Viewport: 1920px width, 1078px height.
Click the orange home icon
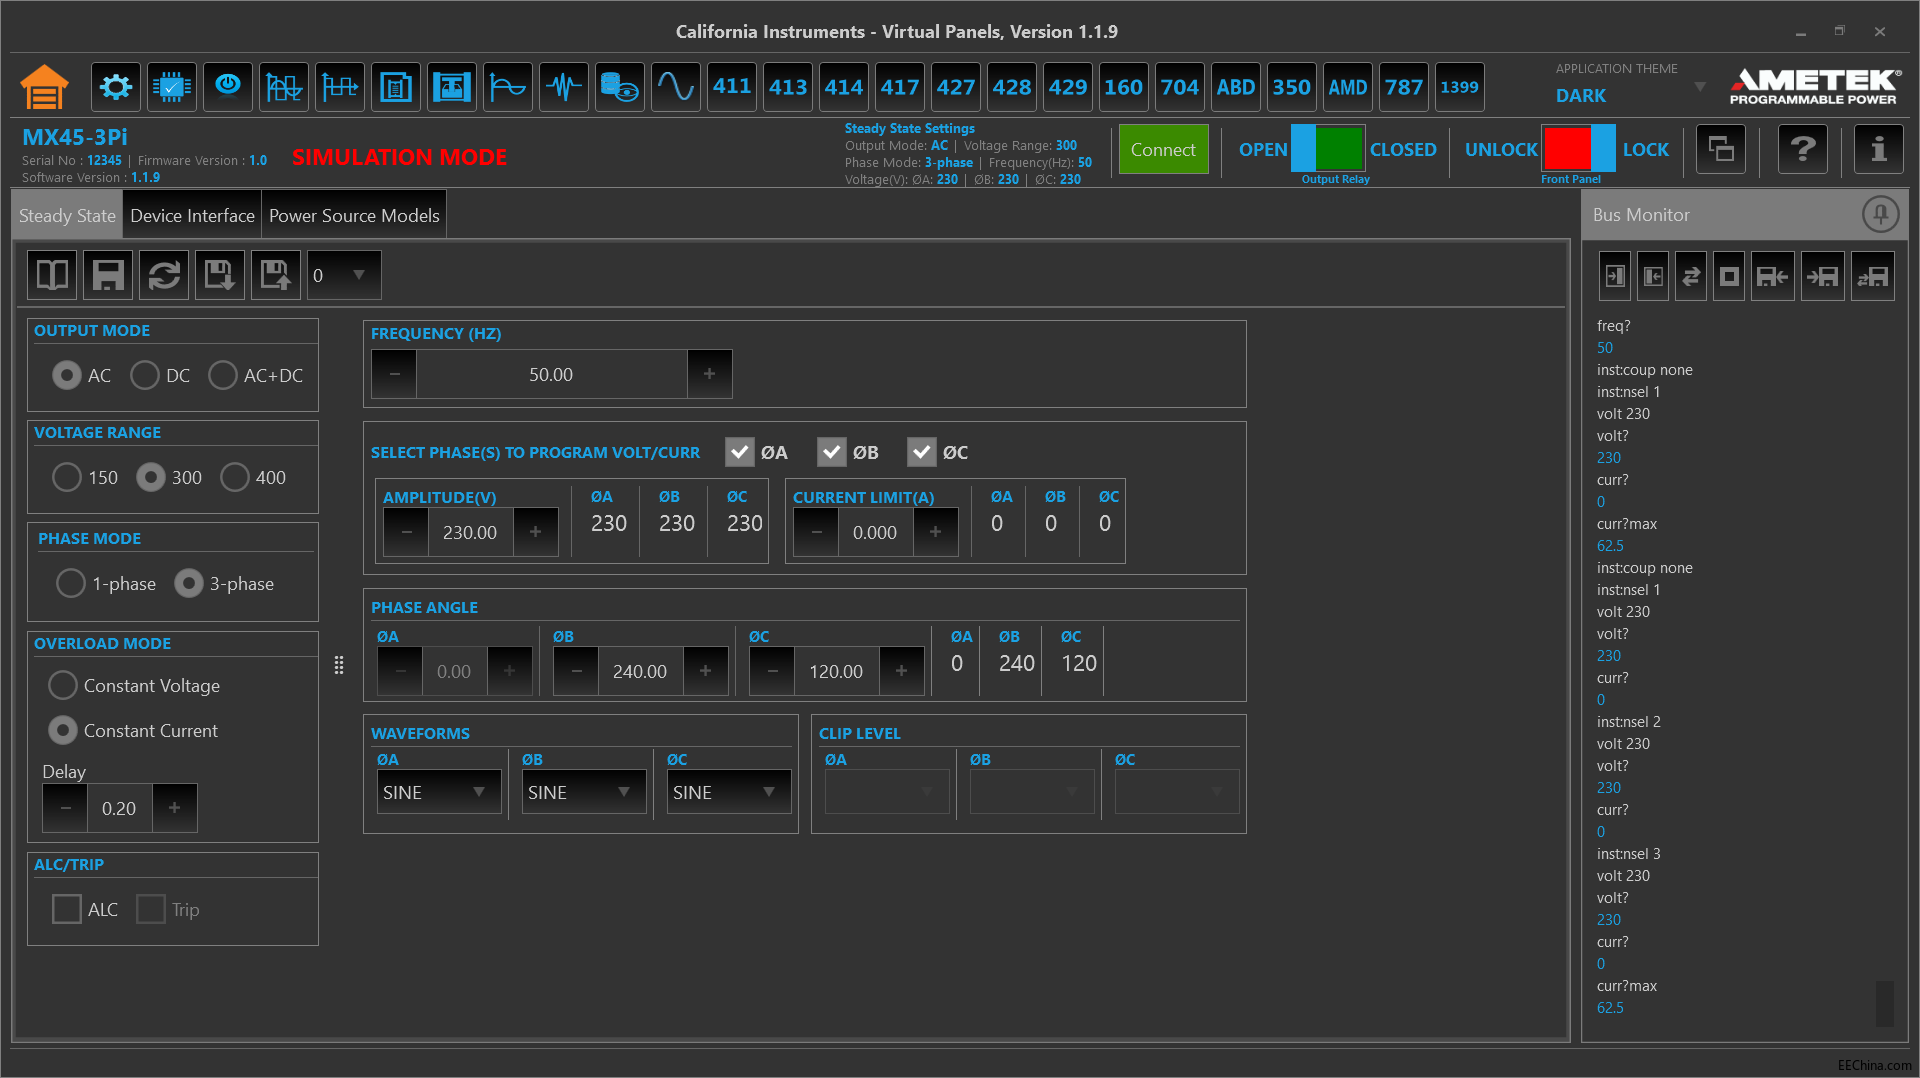pyautogui.click(x=45, y=87)
